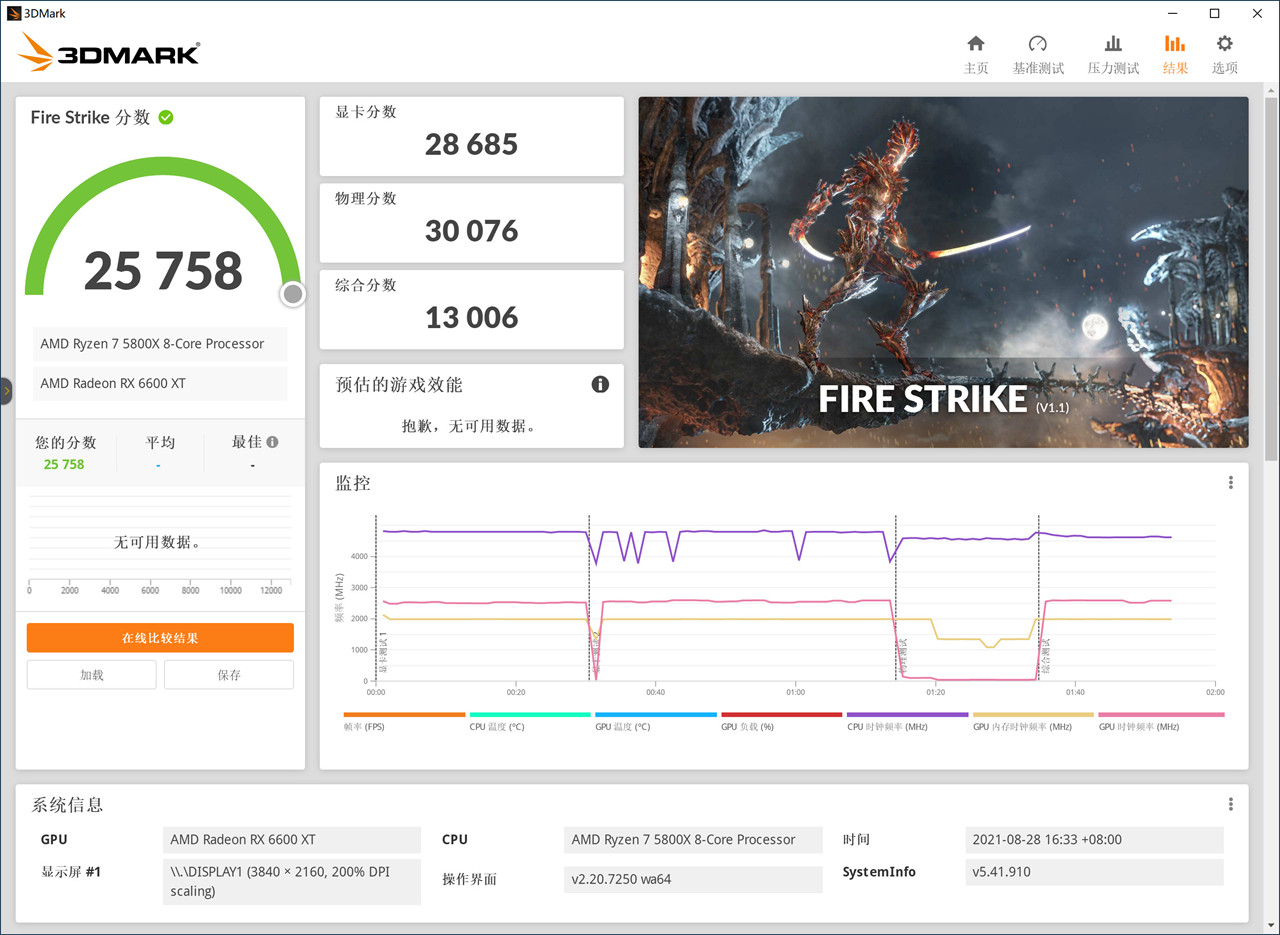The width and height of the screenshot is (1280, 935).
Task: Click the Fire Strike preview image
Action: tap(942, 270)
